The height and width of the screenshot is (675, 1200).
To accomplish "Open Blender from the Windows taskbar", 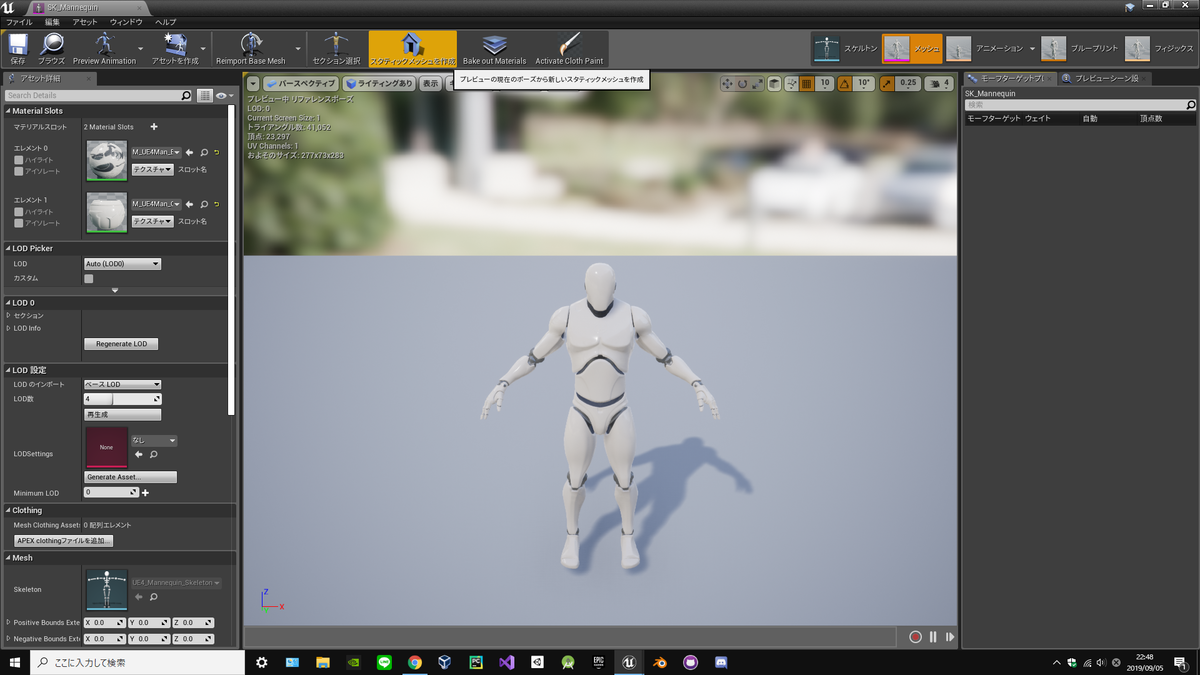I will pos(660,662).
